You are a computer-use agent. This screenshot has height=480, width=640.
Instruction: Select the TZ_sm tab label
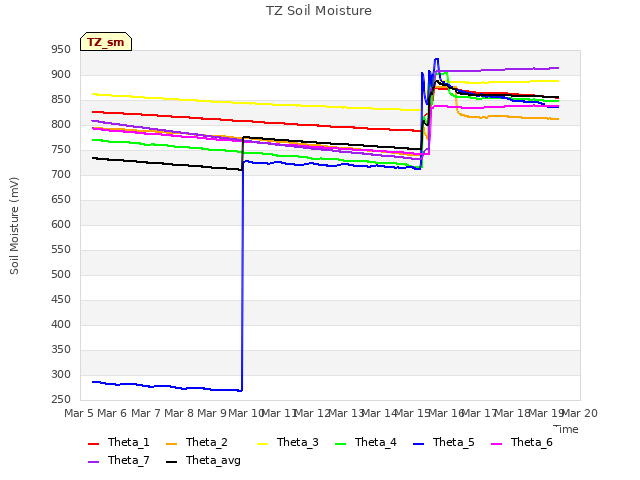(106, 42)
